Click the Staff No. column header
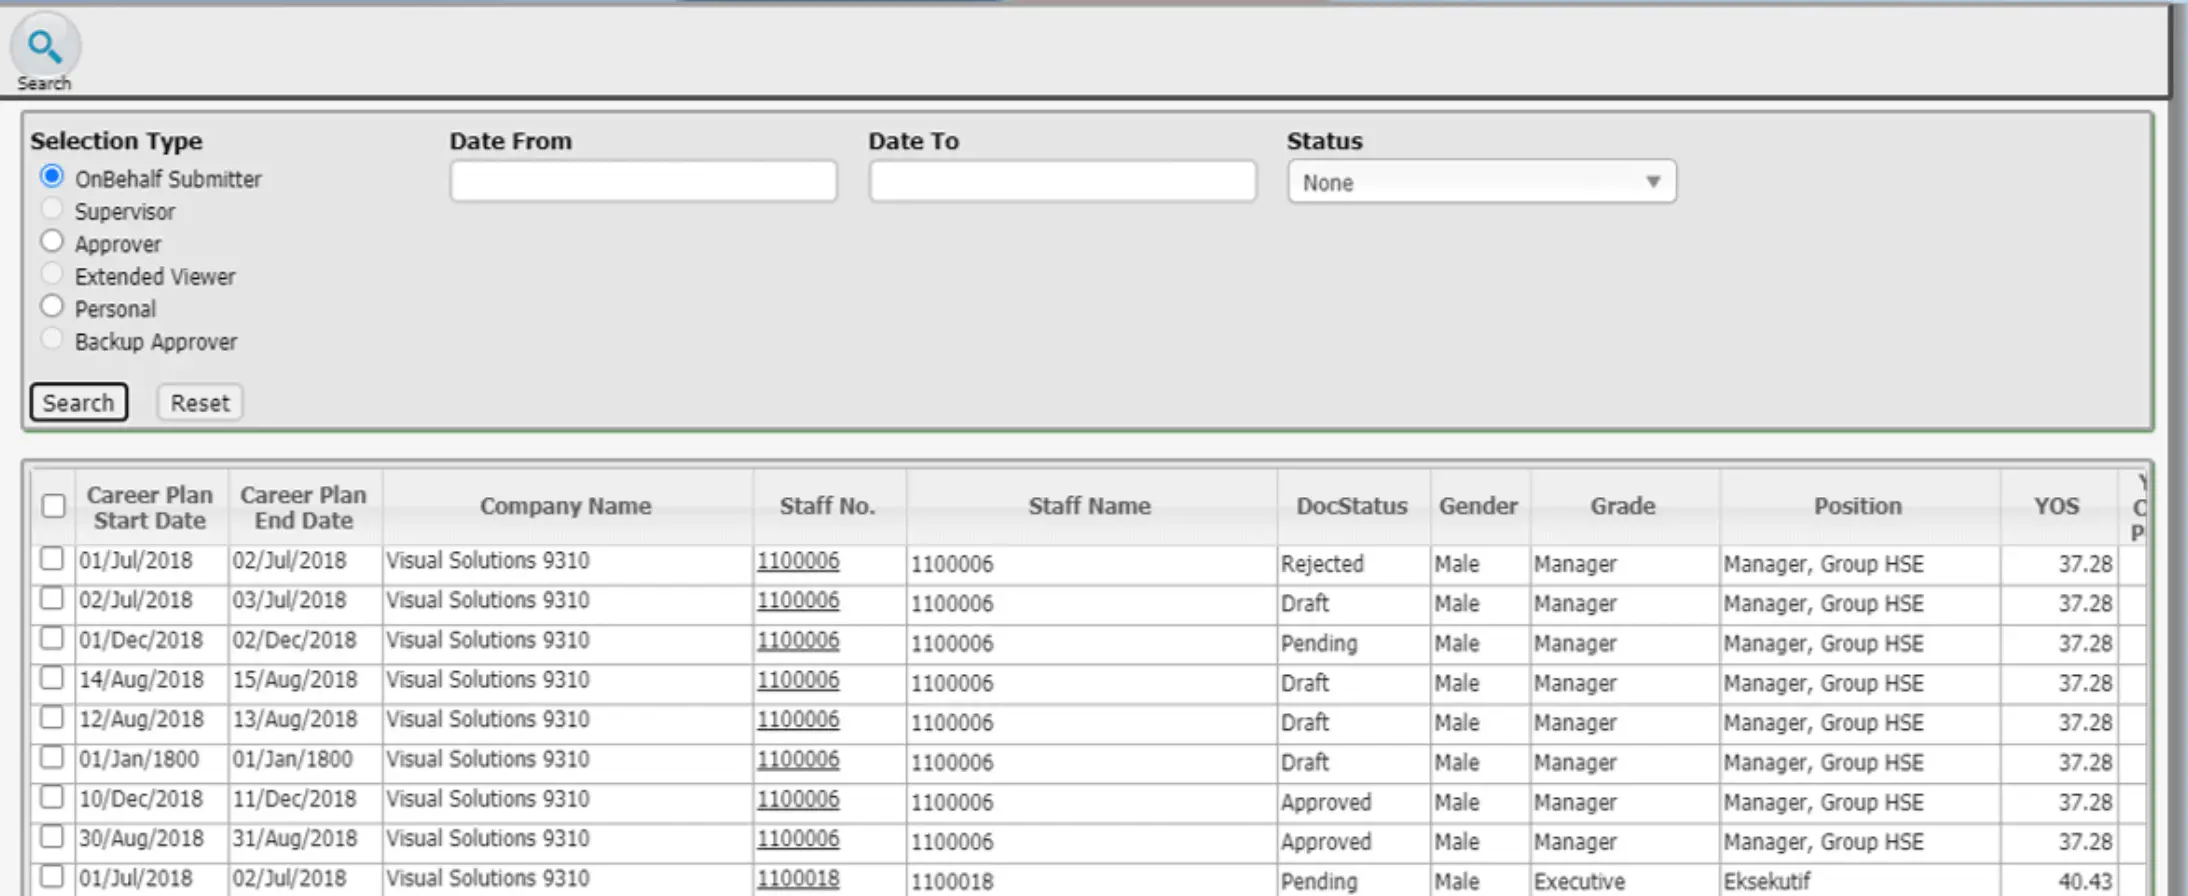 tap(828, 507)
